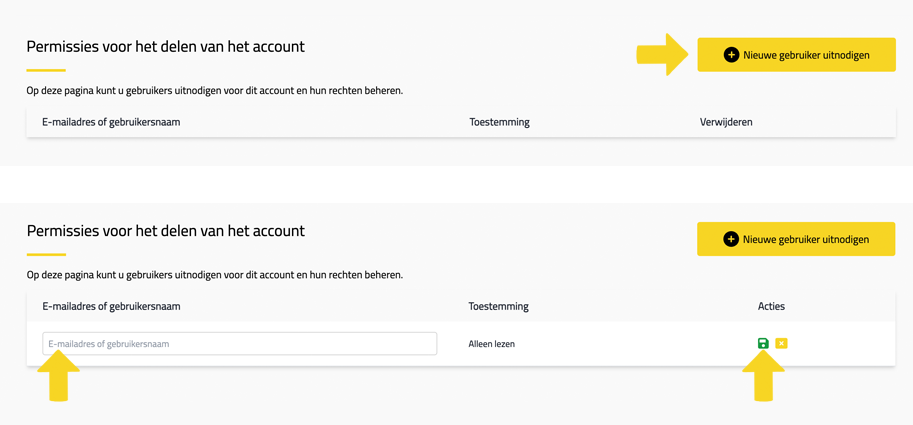Click the 'Acties' column header
The width and height of the screenshot is (913, 425).
point(771,306)
